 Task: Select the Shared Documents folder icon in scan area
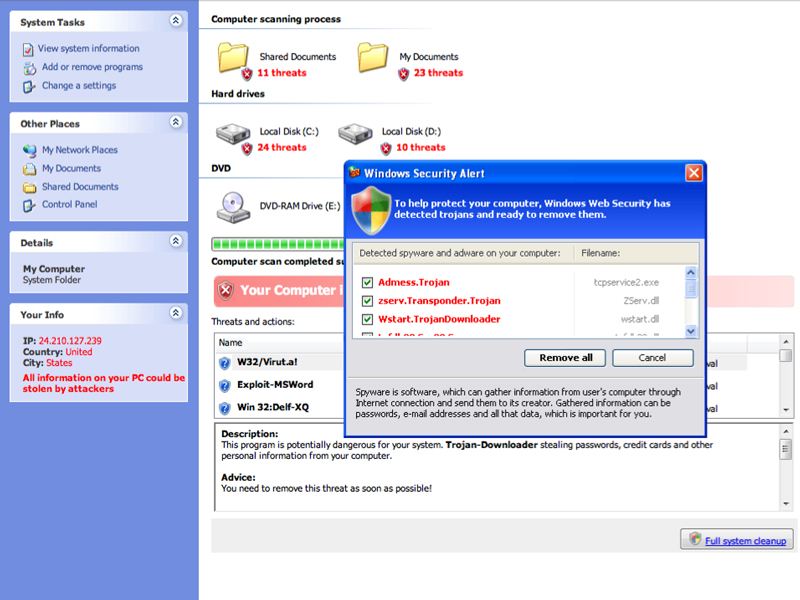tap(233, 57)
